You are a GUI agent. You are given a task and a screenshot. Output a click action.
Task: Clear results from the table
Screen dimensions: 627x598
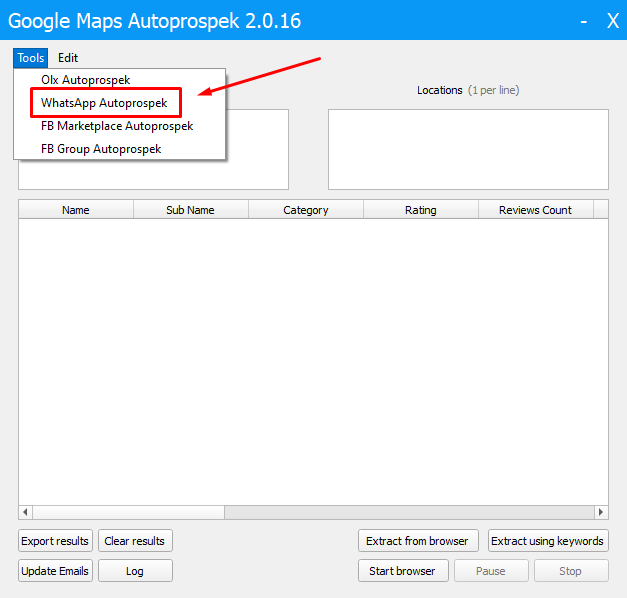[x=135, y=541]
